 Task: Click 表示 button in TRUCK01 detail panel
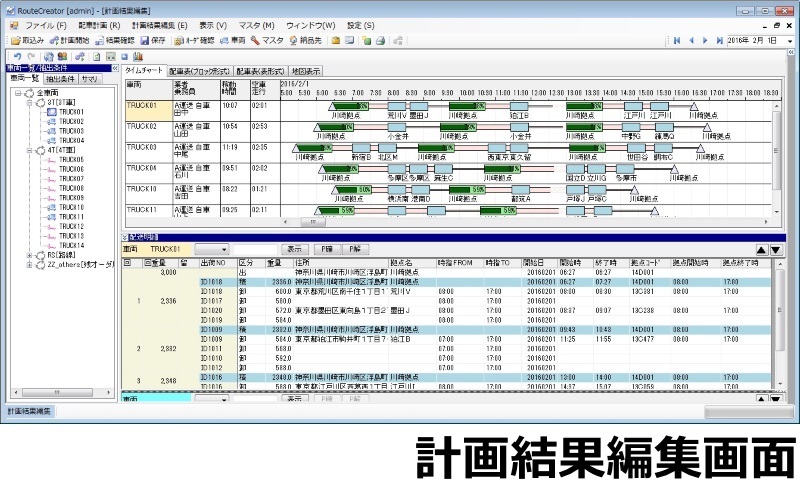[294, 249]
